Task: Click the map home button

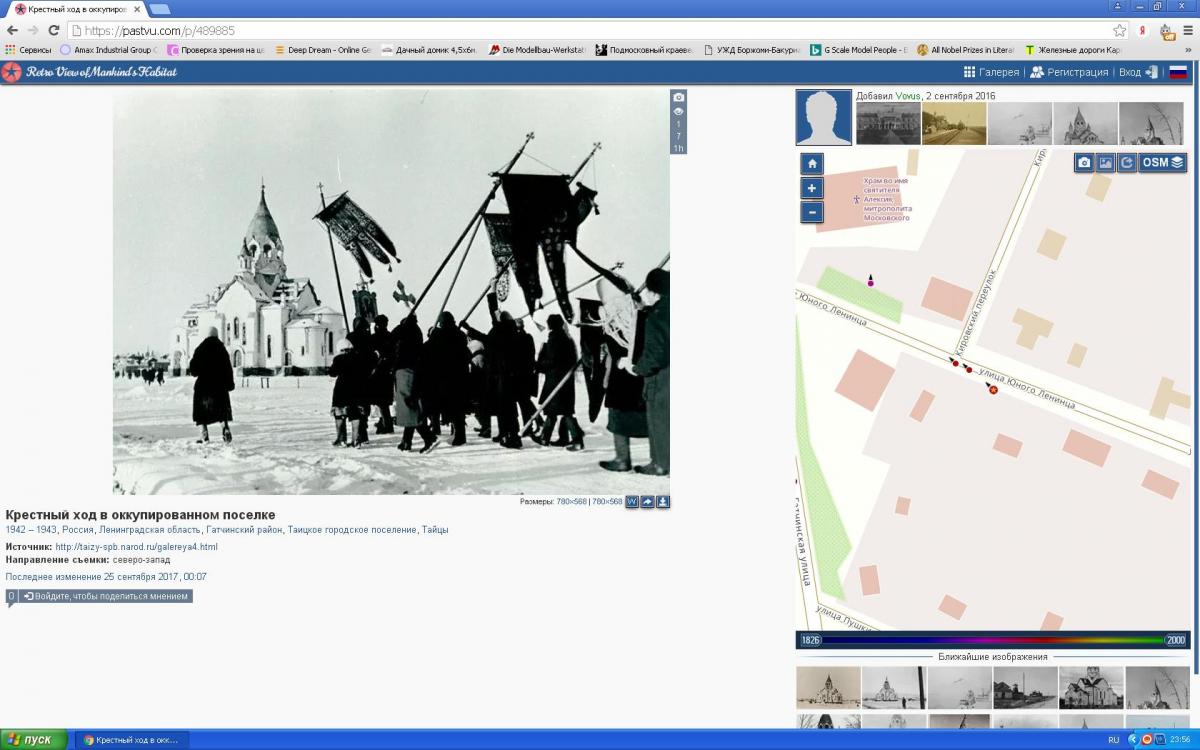Action: click(812, 163)
